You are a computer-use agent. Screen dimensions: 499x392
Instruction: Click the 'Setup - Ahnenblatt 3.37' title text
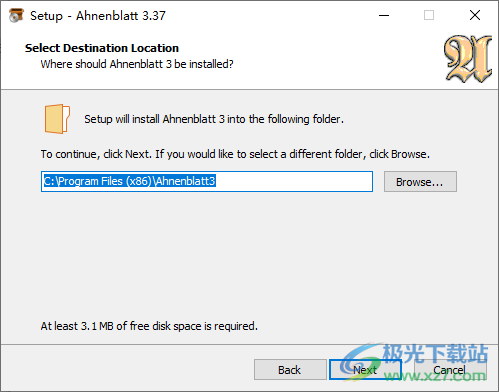(98, 16)
